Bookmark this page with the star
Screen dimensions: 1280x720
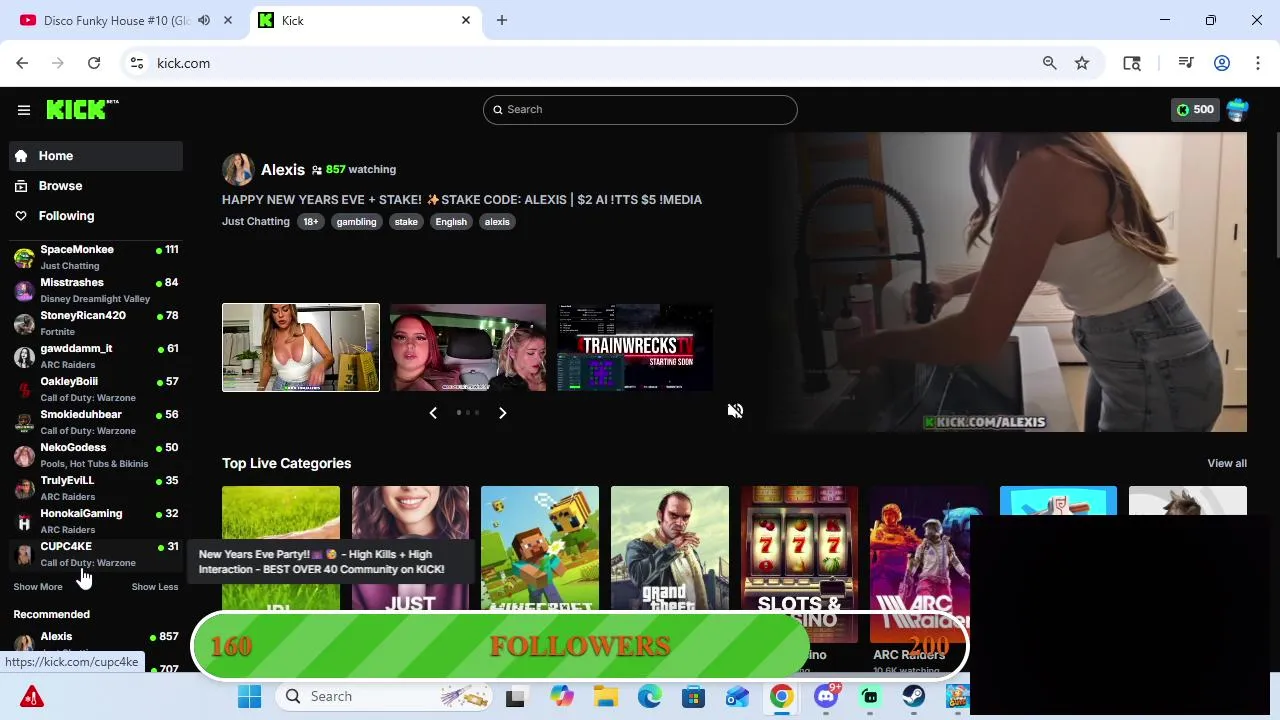[1082, 63]
